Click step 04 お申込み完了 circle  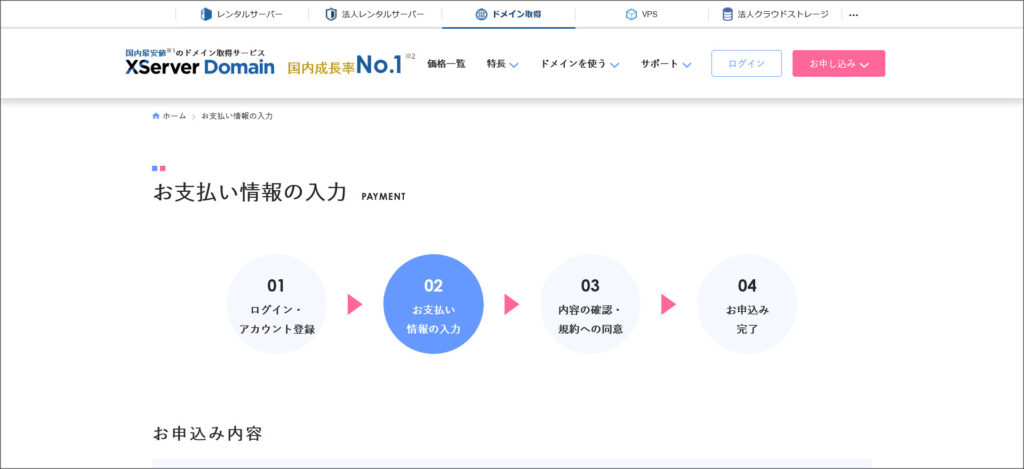(747, 304)
